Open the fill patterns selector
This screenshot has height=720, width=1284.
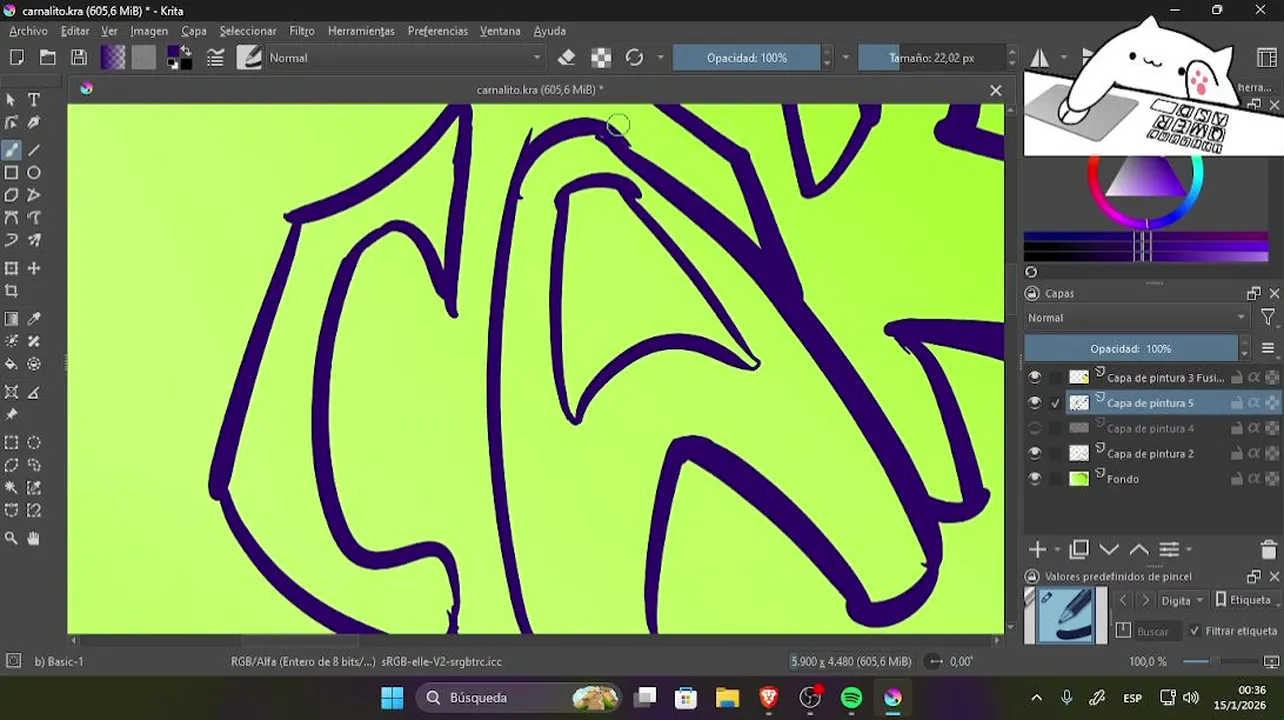pos(144,58)
